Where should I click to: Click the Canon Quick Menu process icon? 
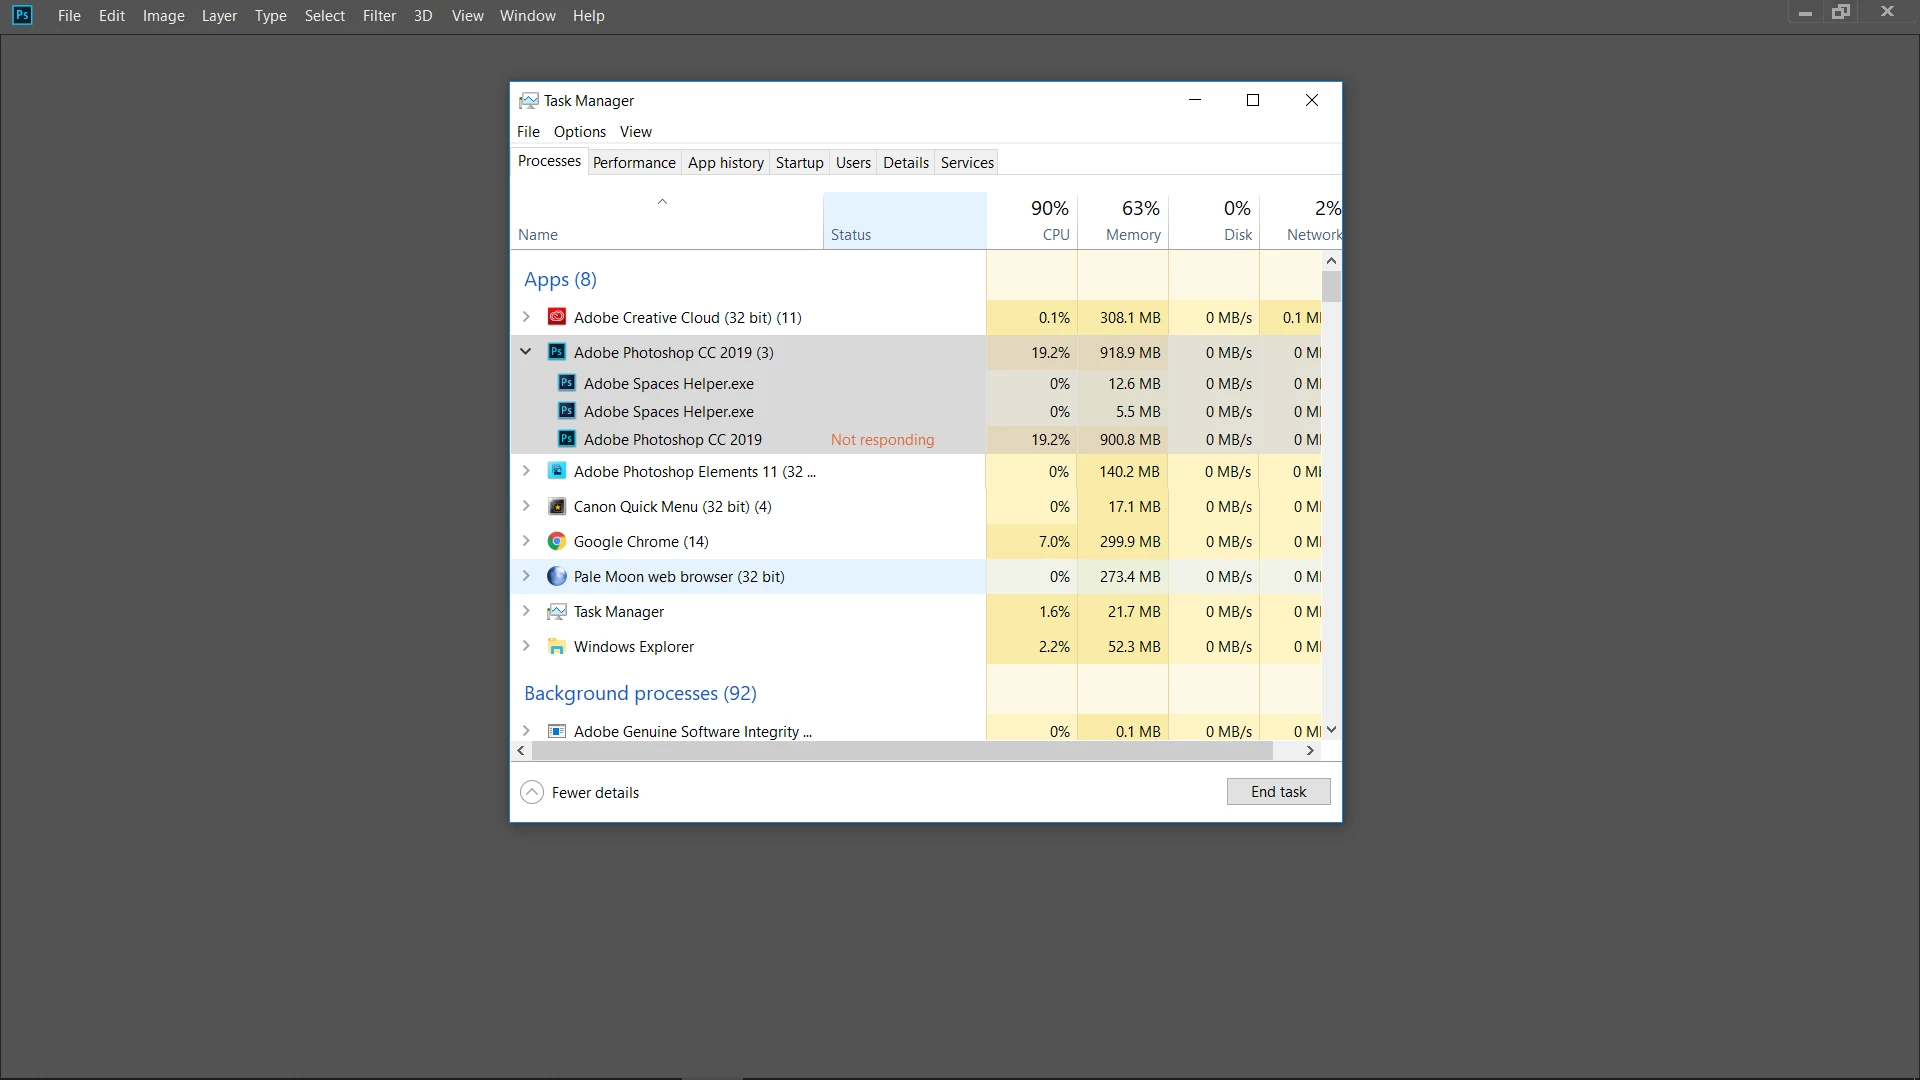point(557,506)
